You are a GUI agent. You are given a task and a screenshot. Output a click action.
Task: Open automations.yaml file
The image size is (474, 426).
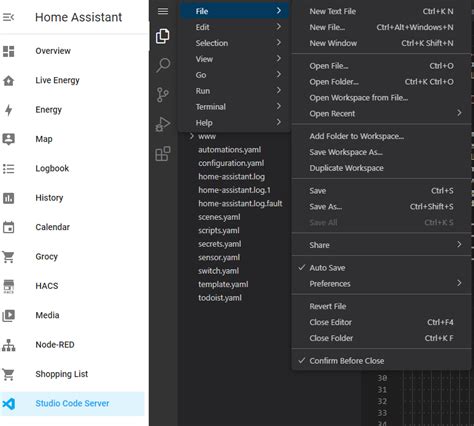(229, 150)
